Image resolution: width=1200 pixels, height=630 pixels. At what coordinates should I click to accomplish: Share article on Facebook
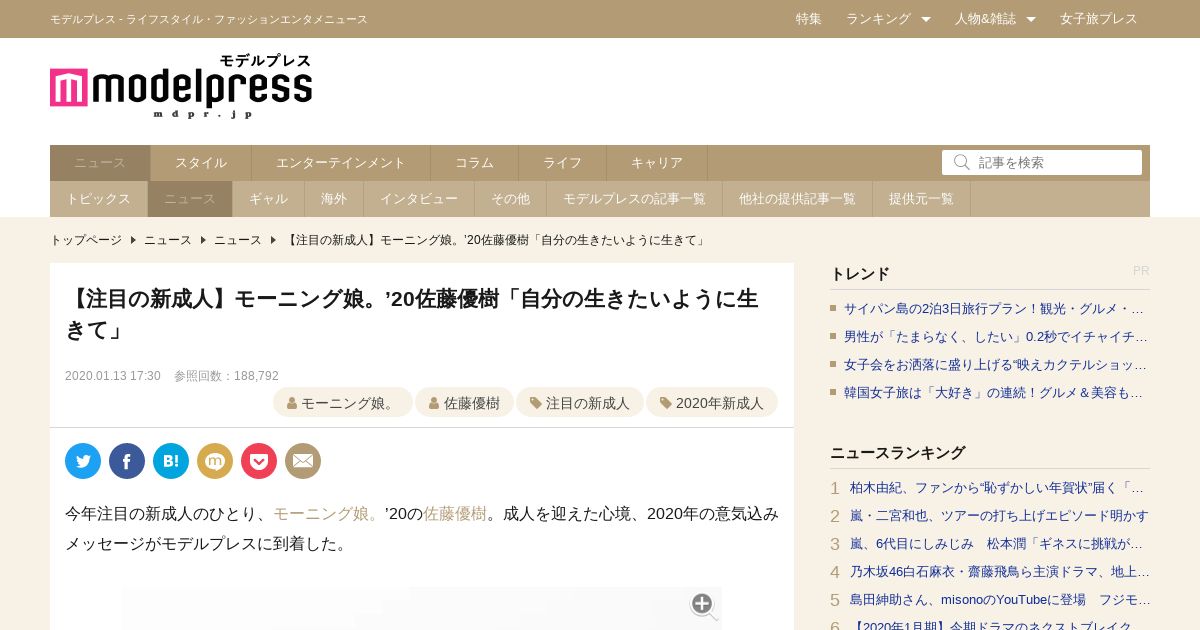pos(127,461)
